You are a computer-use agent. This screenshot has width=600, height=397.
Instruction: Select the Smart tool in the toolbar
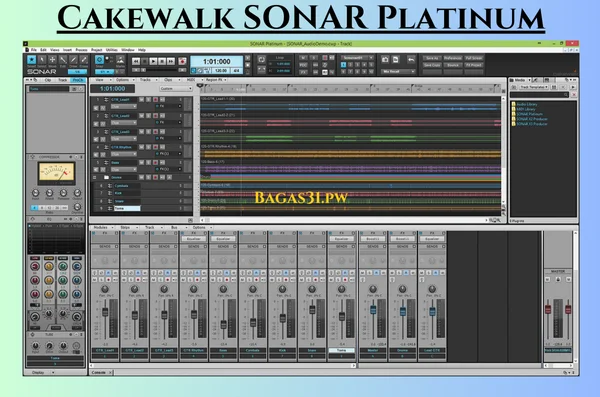click(31, 60)
